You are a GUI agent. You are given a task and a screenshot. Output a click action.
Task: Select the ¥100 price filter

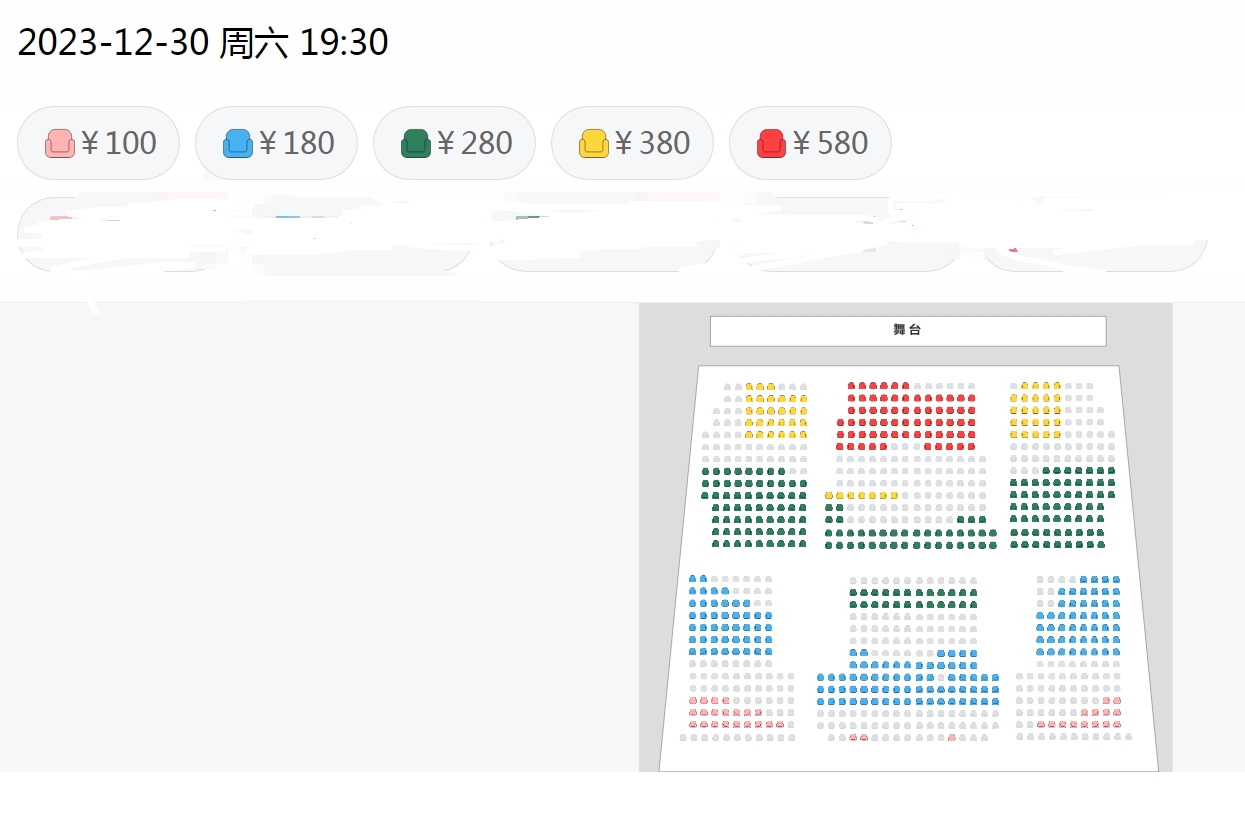click(x=99, y=143)
